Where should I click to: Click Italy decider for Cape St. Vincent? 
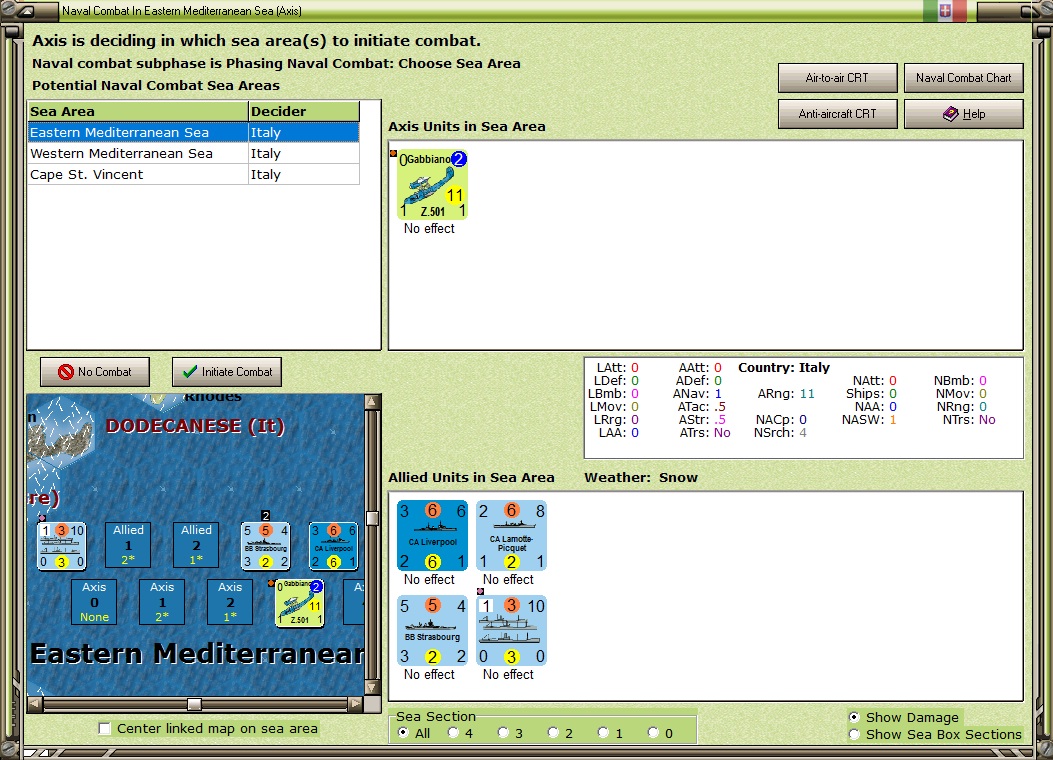tap(304, 175)
